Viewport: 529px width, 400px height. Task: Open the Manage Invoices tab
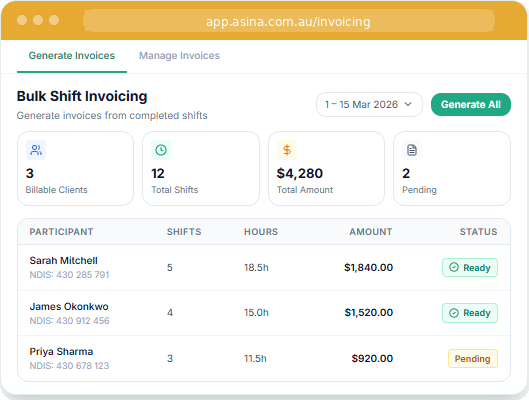179,56
